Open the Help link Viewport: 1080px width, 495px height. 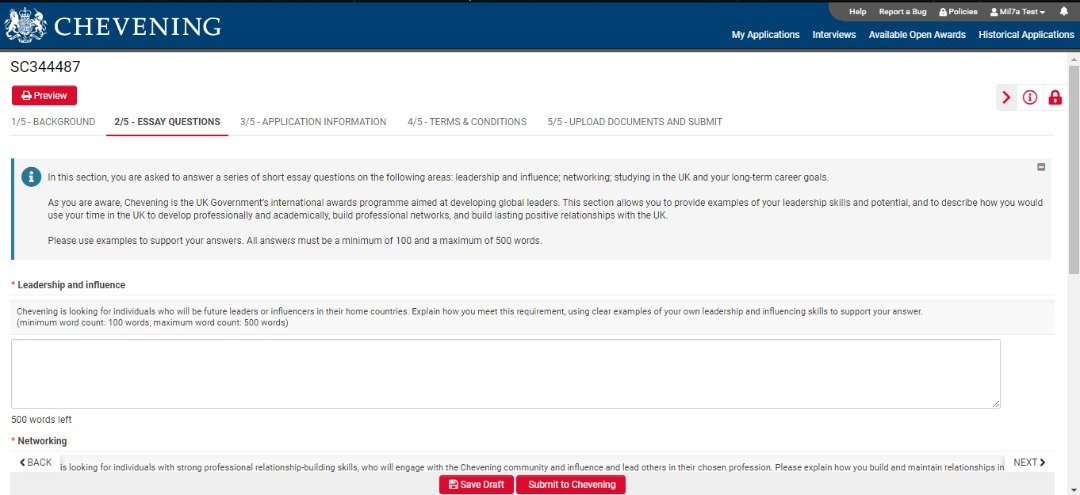(858, 12)
